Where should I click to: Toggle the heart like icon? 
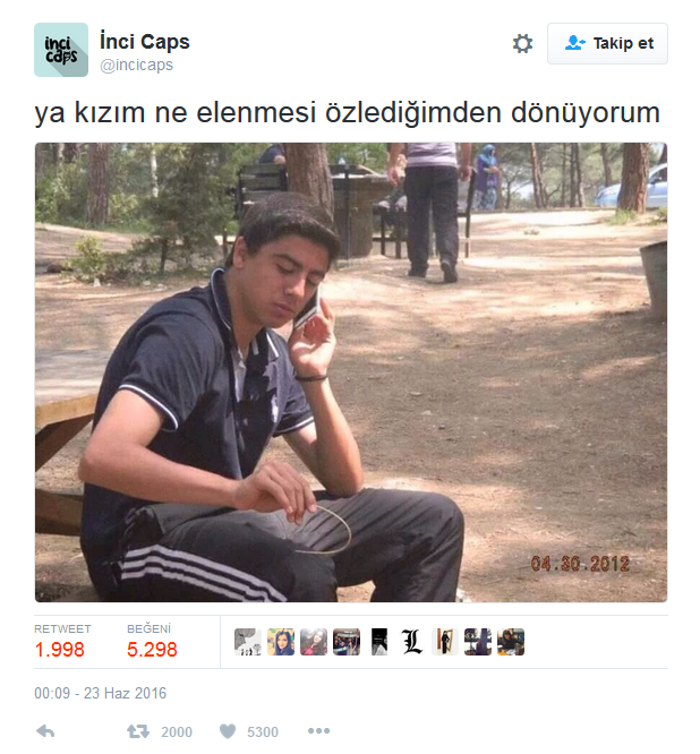tap(228, 732)
